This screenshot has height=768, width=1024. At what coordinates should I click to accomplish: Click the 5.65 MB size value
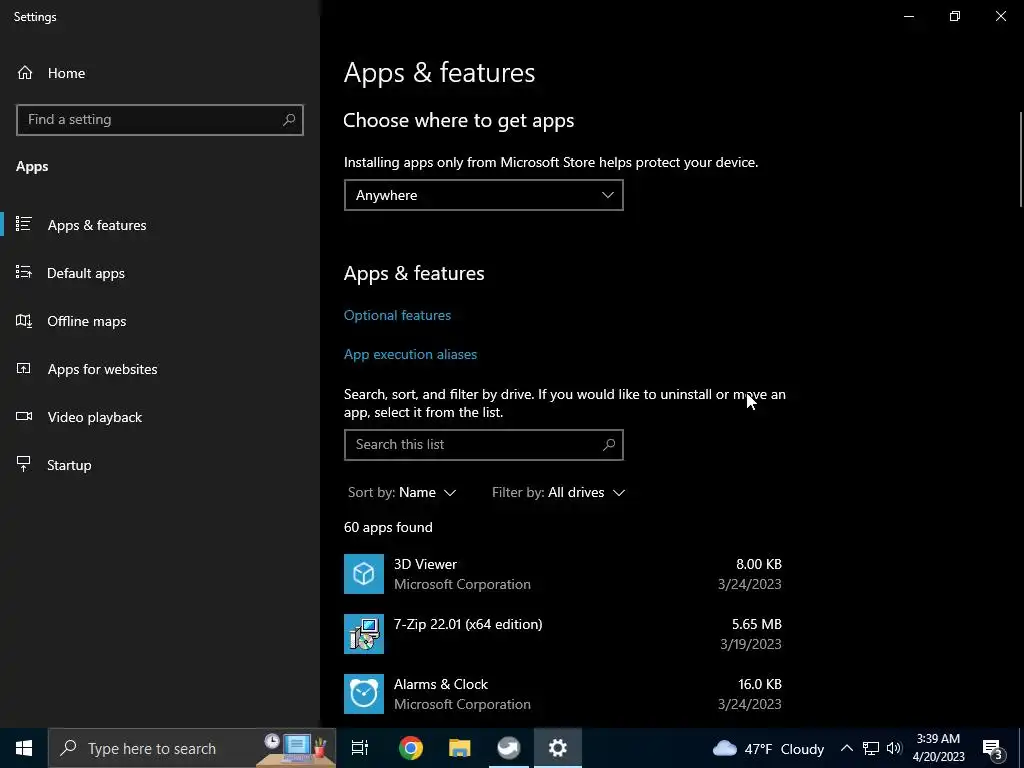point(756,624)
